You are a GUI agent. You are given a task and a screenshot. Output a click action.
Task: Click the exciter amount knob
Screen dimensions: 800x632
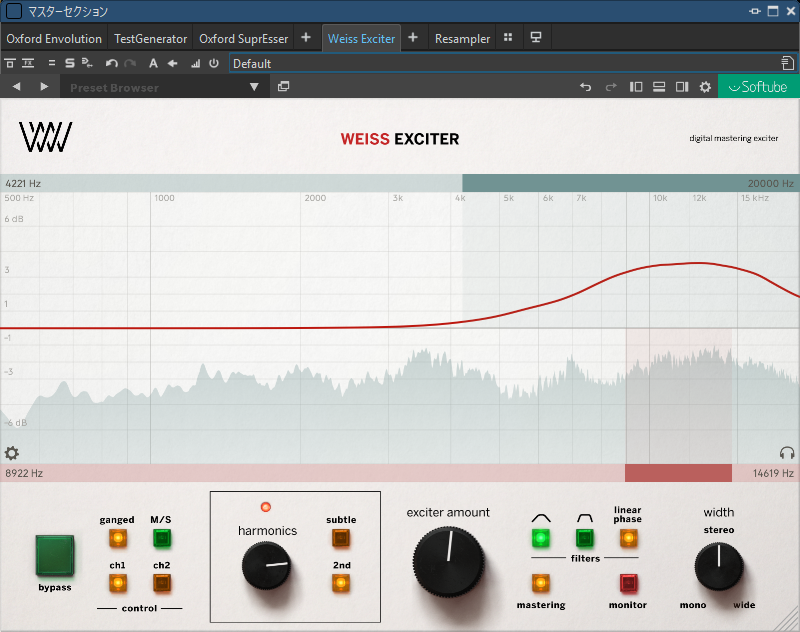click(x=449, y=556)
